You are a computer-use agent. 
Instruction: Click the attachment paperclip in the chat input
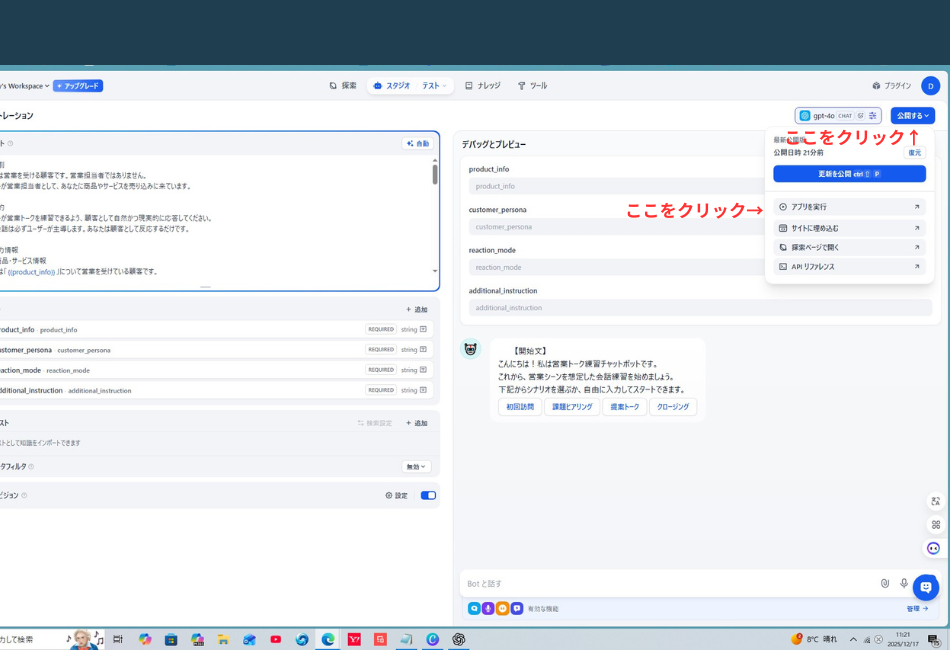click(x=883, y=583)
